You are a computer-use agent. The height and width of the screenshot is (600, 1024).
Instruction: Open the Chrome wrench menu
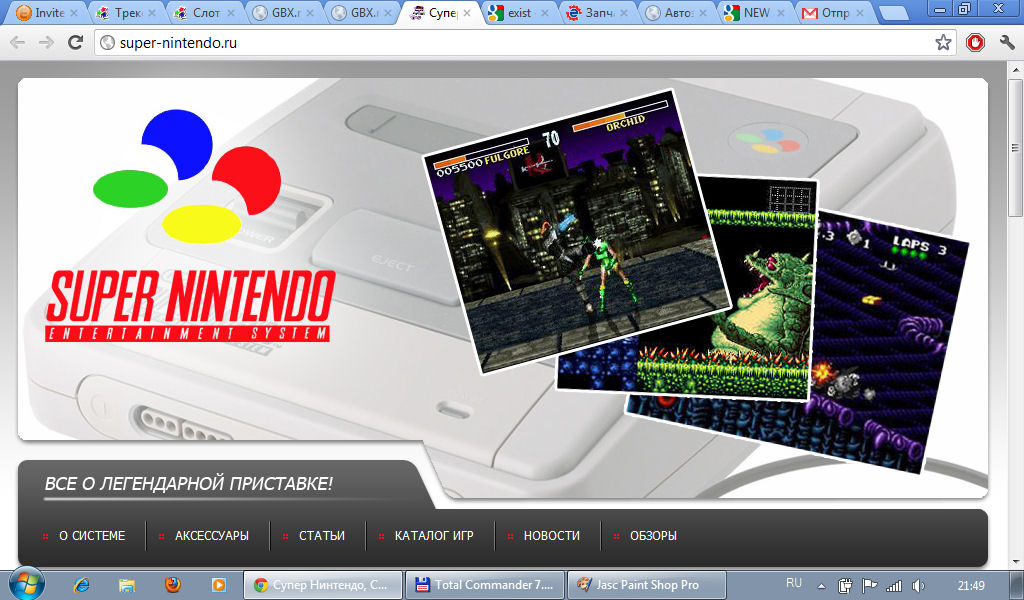coord(1007,43)
